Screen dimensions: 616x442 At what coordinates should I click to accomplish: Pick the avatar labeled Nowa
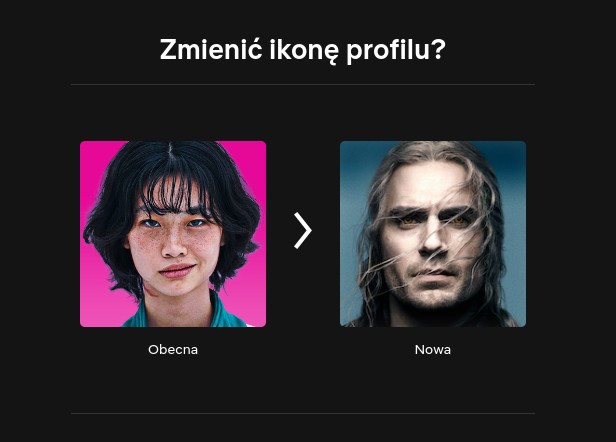(x=433, y=234)
